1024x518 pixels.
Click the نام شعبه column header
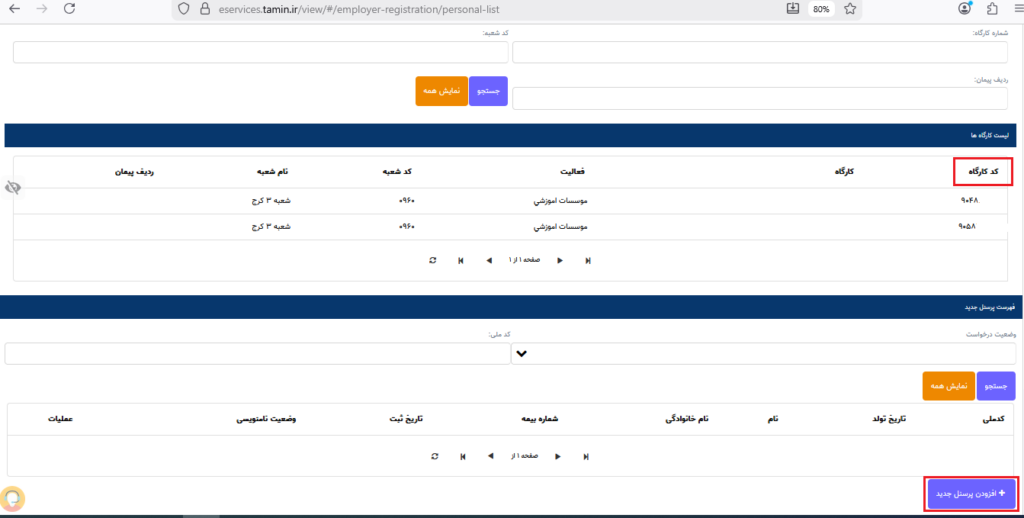point(272,172)
